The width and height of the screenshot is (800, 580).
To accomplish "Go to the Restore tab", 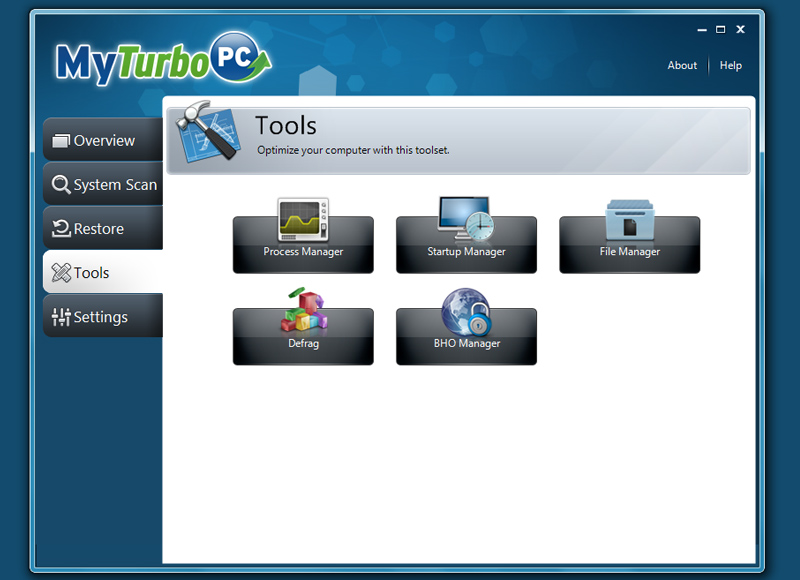I will (103, 229).
